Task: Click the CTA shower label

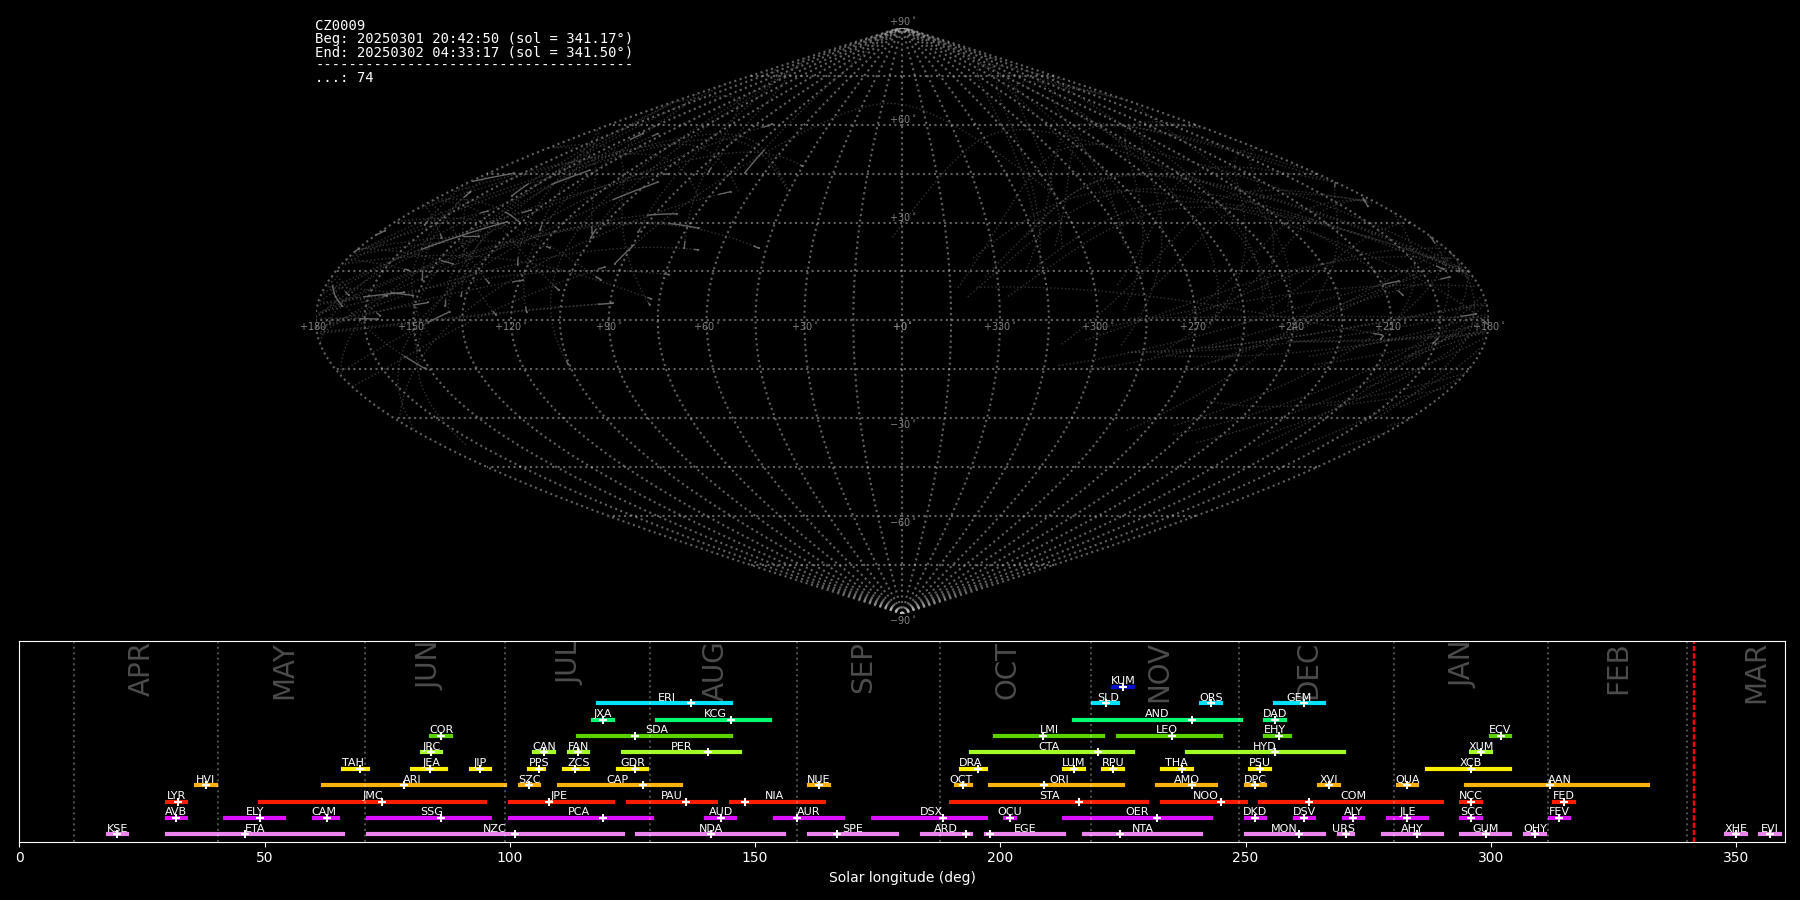Action: (x=1049, y=747)
